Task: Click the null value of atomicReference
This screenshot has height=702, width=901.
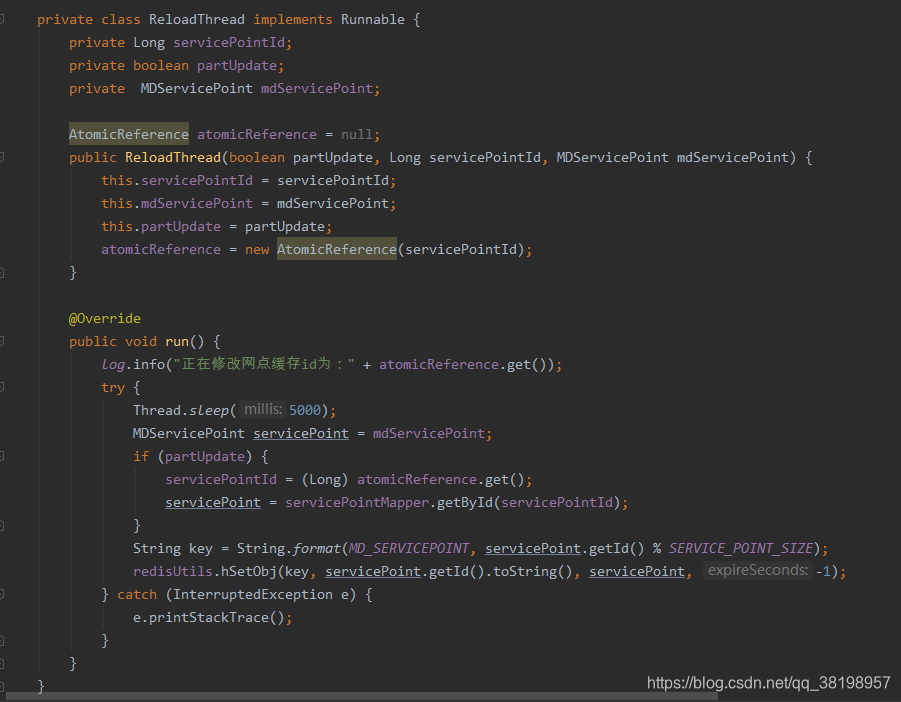Action: (x=356, y=134)
